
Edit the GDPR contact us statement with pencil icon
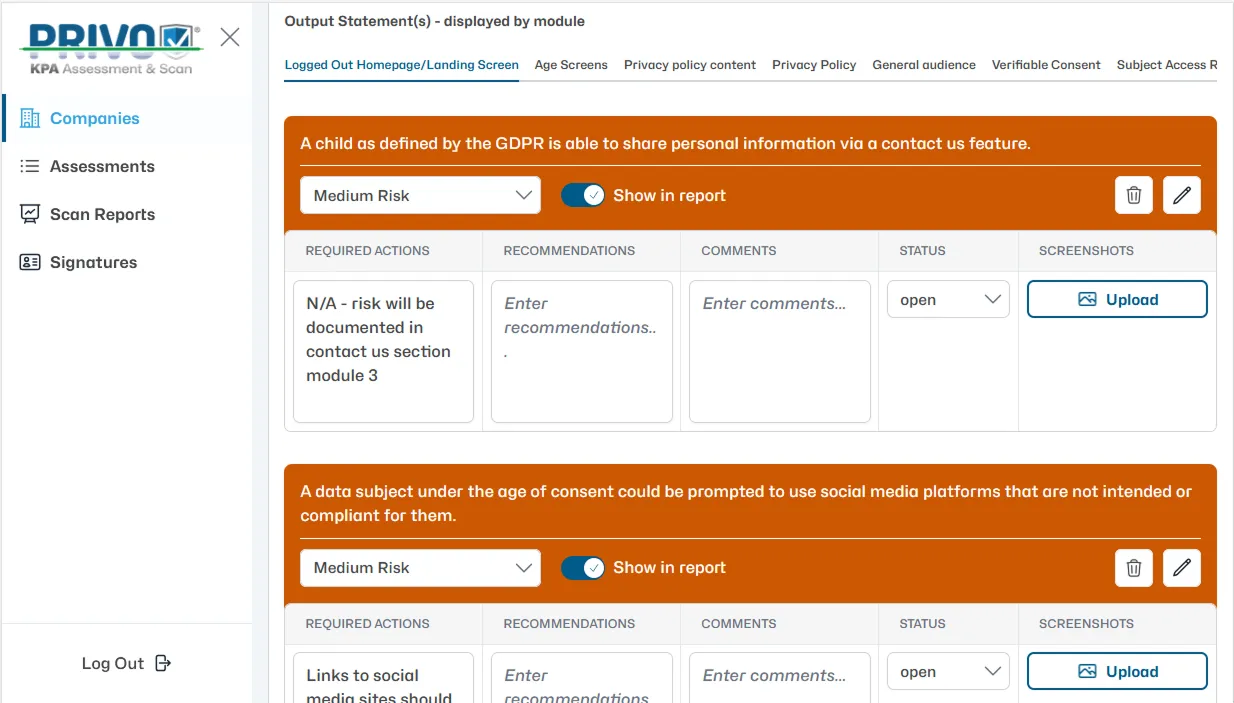[x=1182, y=195]
